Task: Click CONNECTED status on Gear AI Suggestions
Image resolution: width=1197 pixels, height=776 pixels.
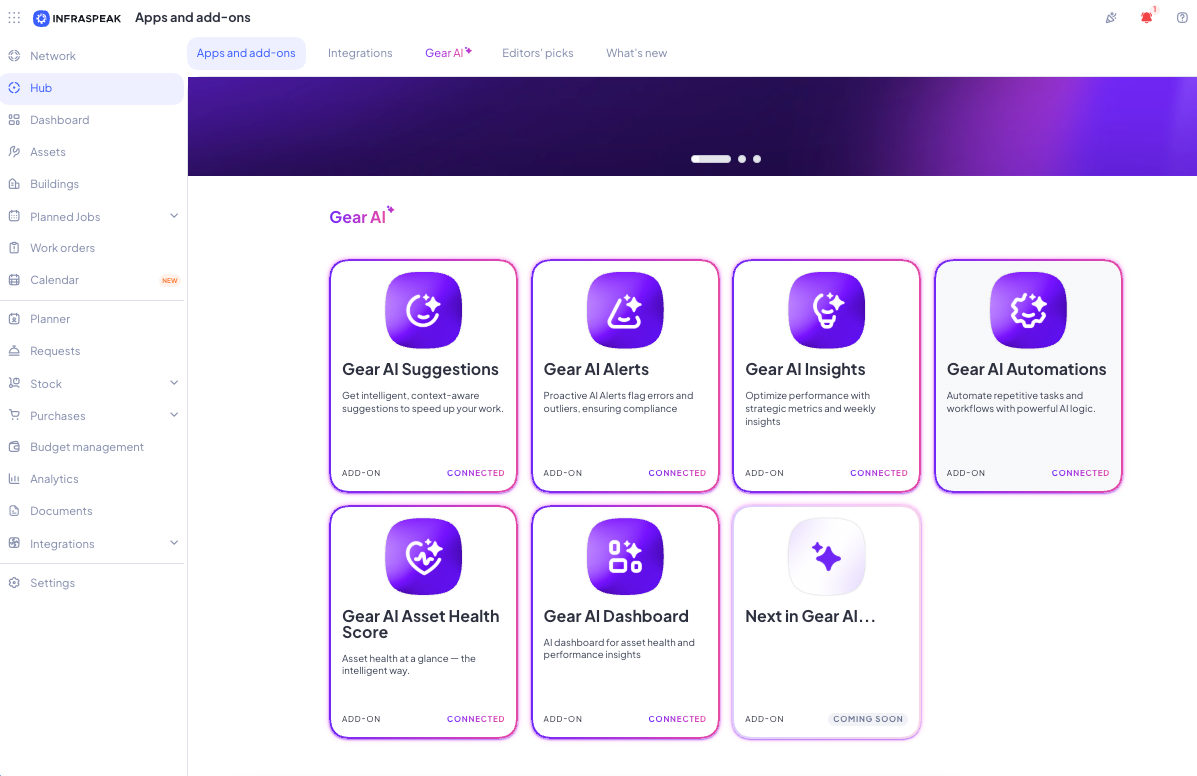Action: 476,473
